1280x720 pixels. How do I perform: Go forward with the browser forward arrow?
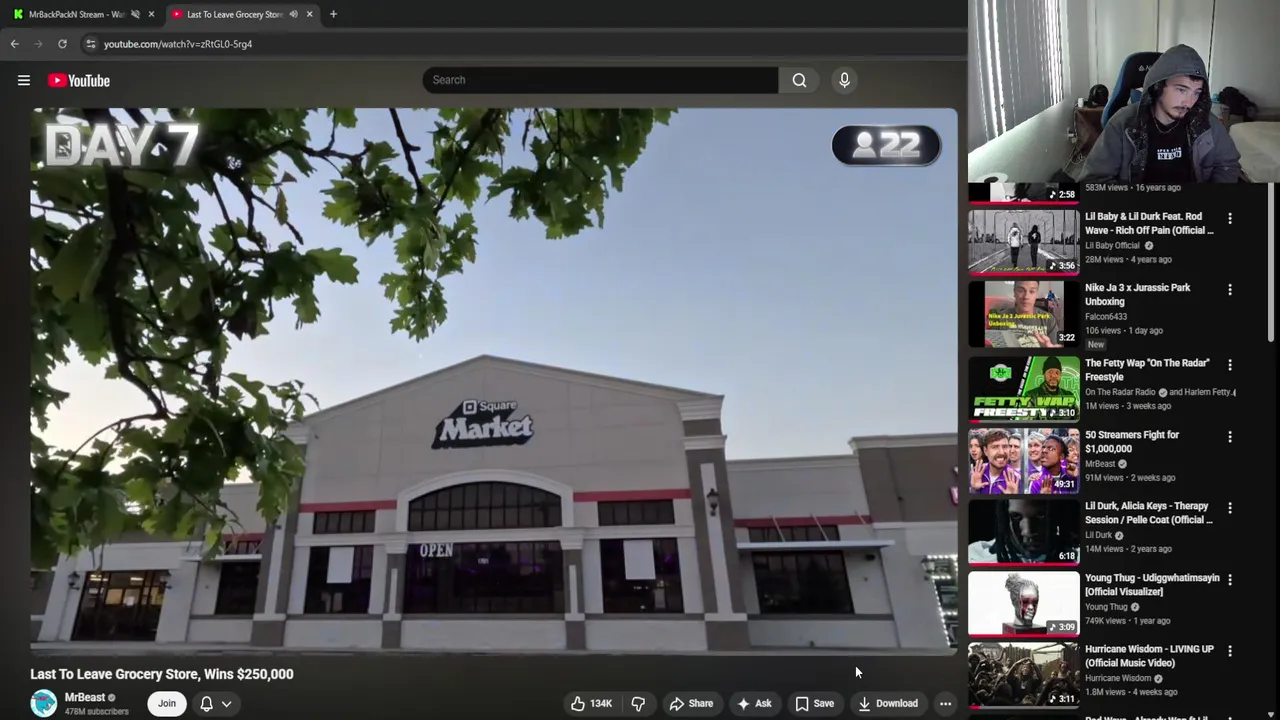(38, 44)
